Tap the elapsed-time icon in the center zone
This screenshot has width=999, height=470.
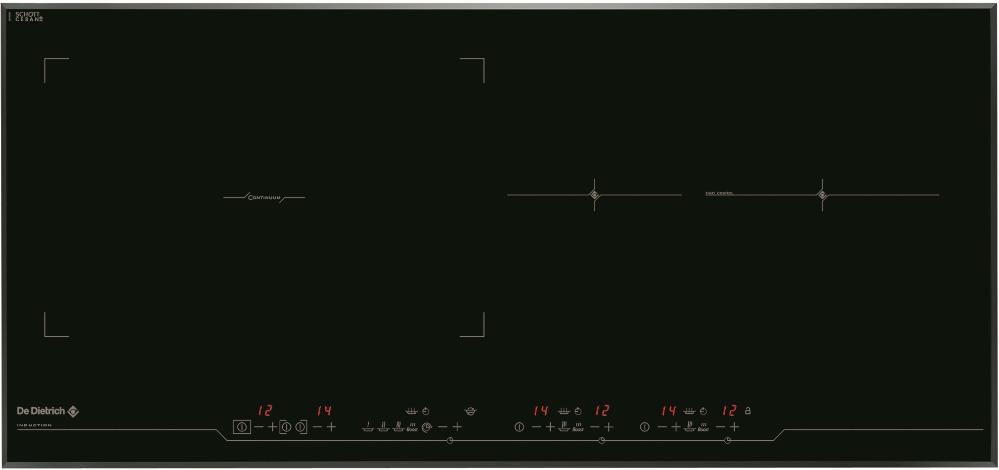(578, 411)
